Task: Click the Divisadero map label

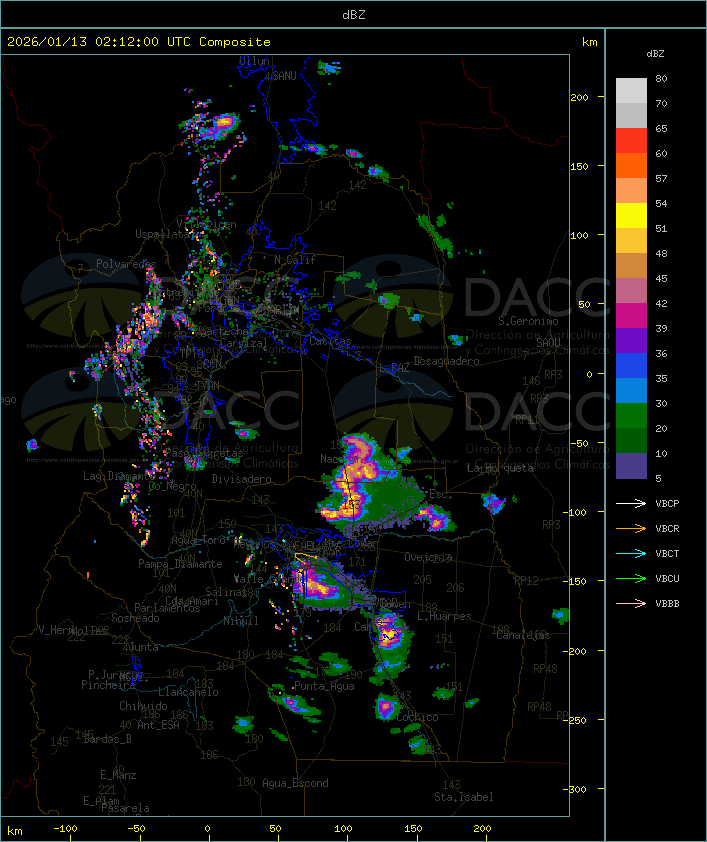Action: 242,478
